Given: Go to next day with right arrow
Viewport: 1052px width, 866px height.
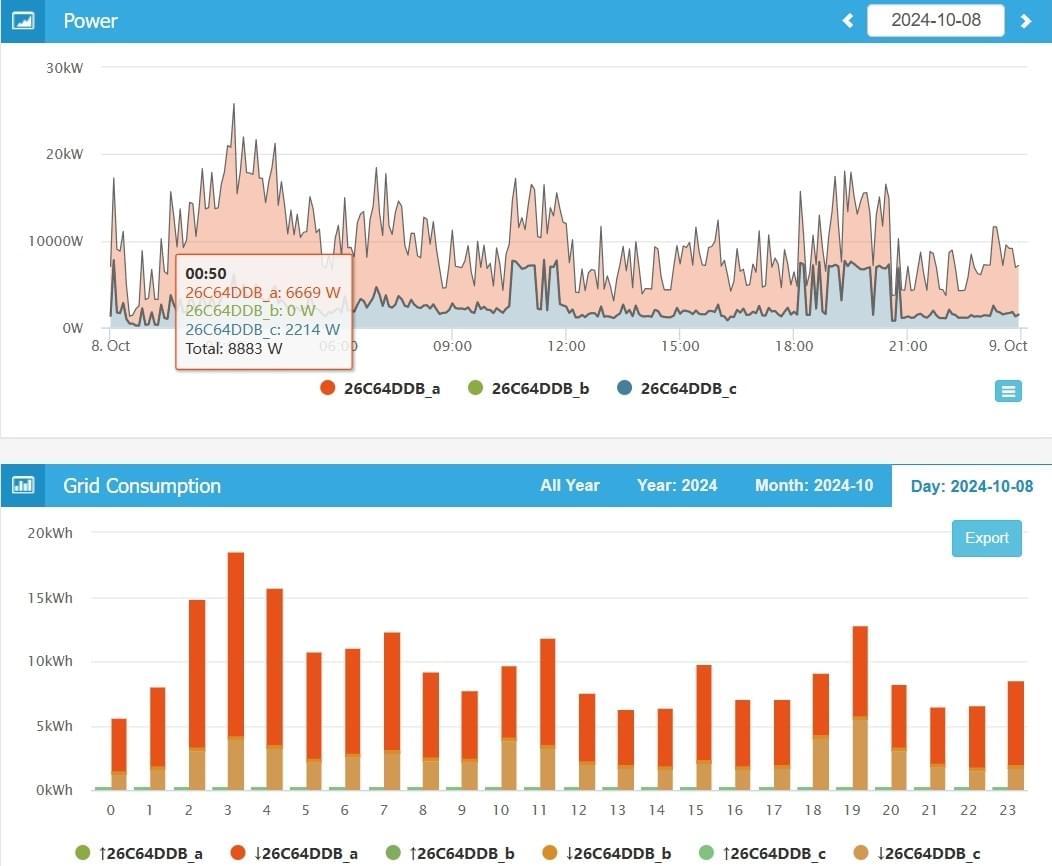Looking at the screenshot, I should tap(1025, 21).
